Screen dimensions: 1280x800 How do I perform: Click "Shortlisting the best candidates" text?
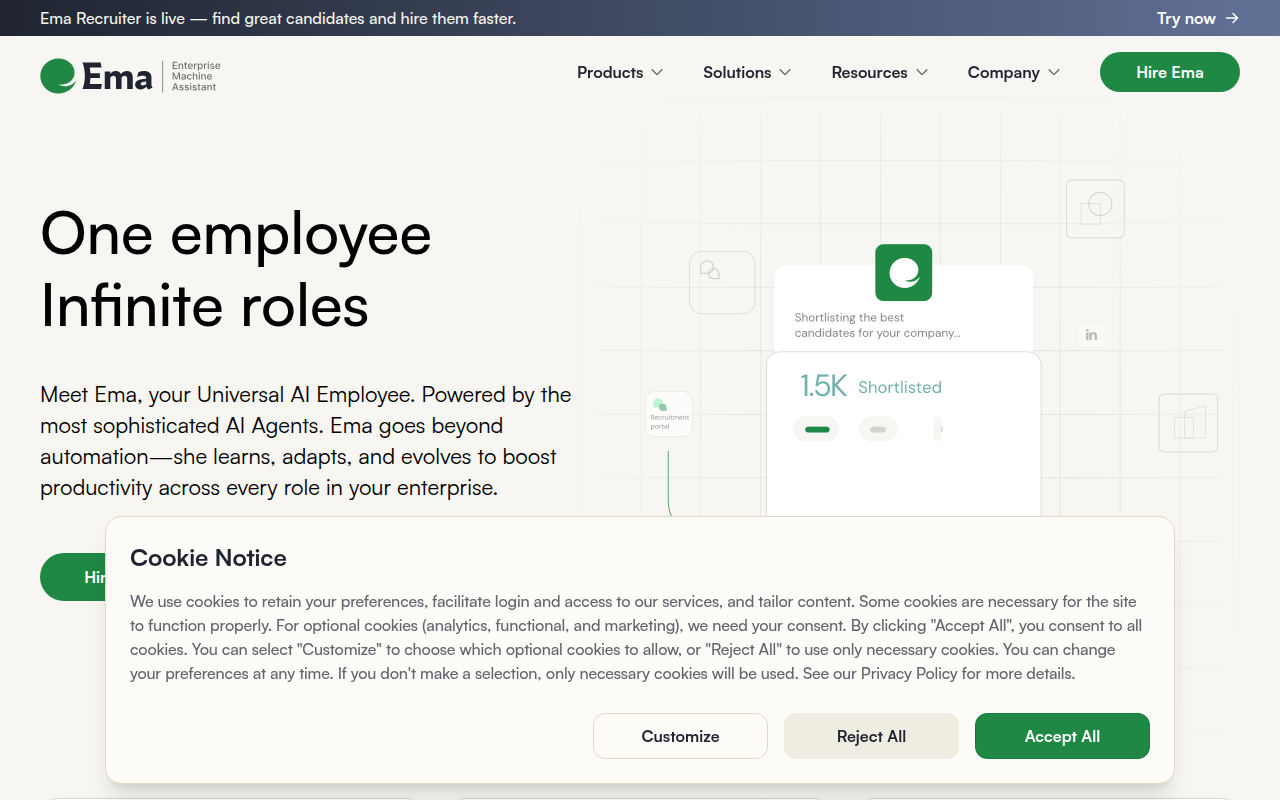[x=877, y=325]
